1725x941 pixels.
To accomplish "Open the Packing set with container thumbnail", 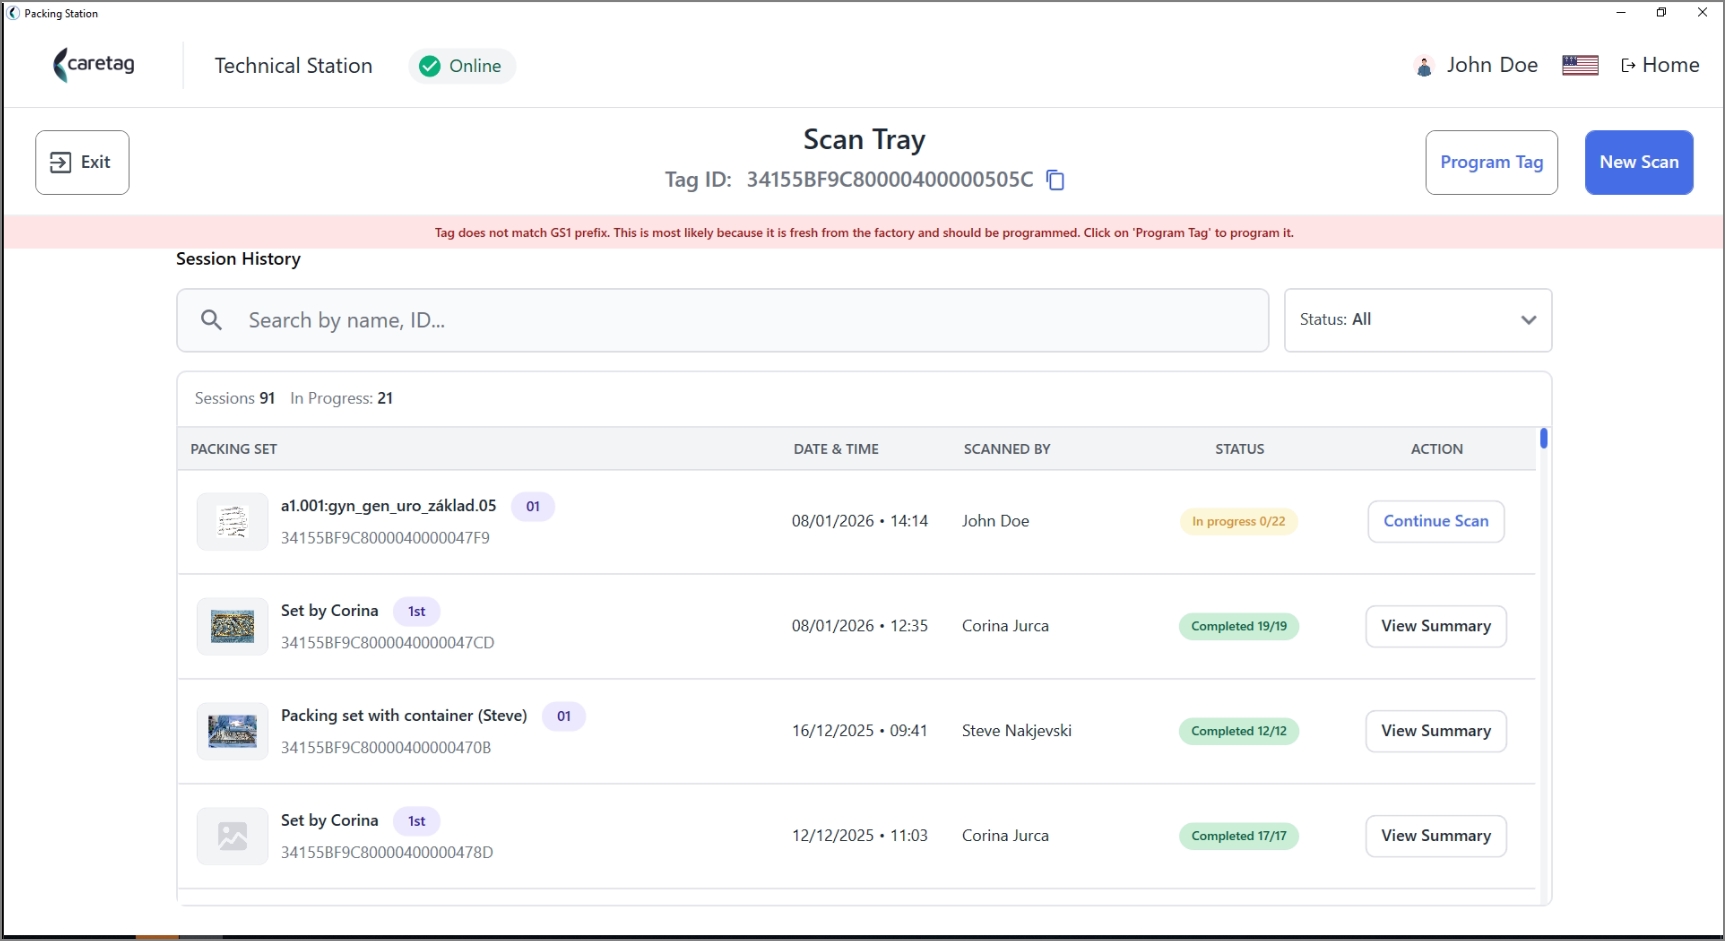I will pos(232,731).
